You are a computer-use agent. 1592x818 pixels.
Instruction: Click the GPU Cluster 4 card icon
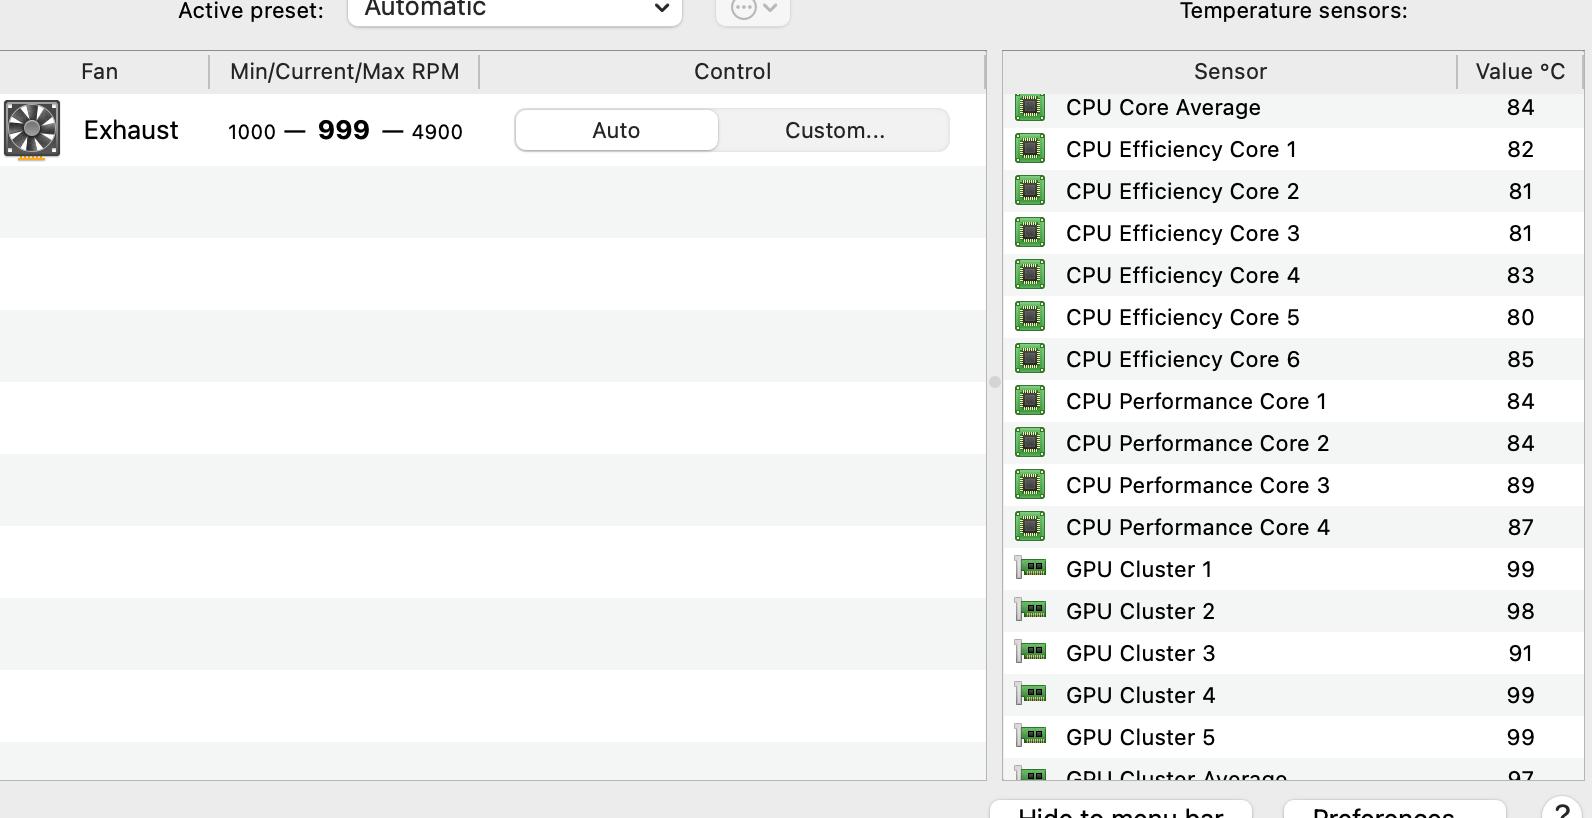[x=1030, y=695]
